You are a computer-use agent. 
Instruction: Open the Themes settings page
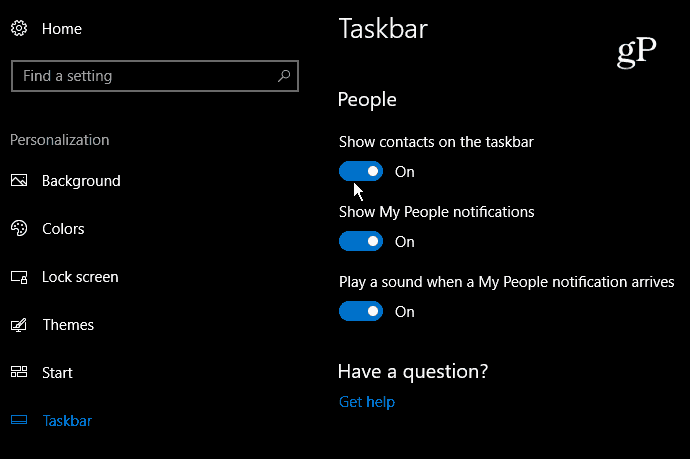(68, 325)
